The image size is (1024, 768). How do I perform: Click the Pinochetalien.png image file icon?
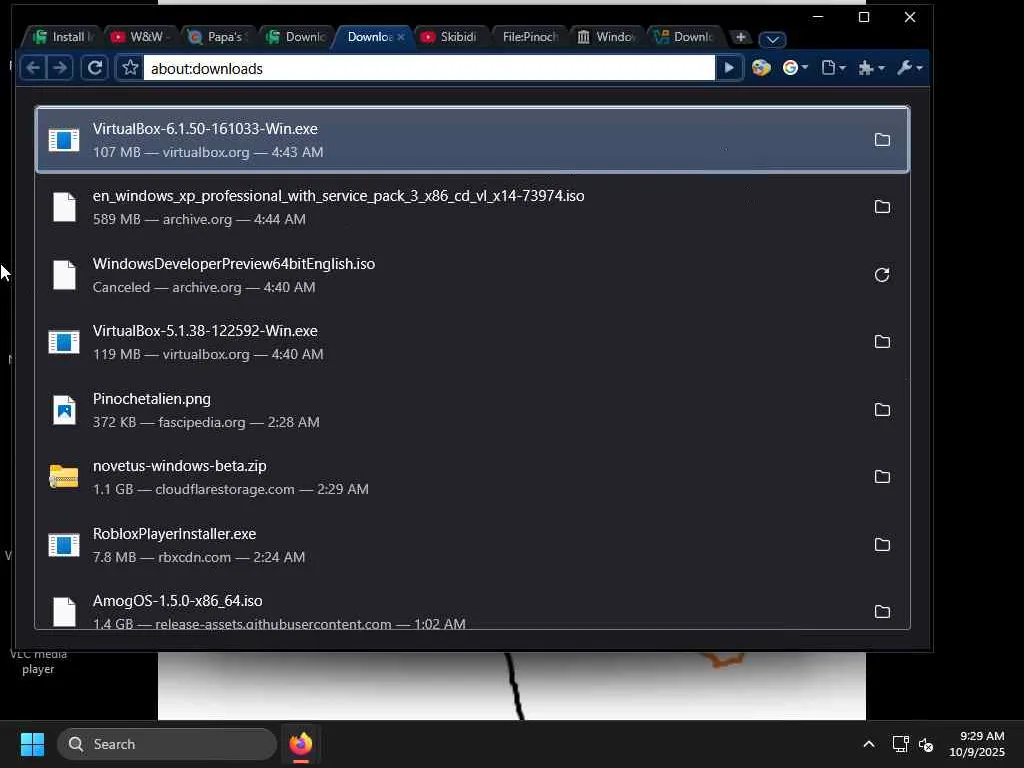point(64,410)
